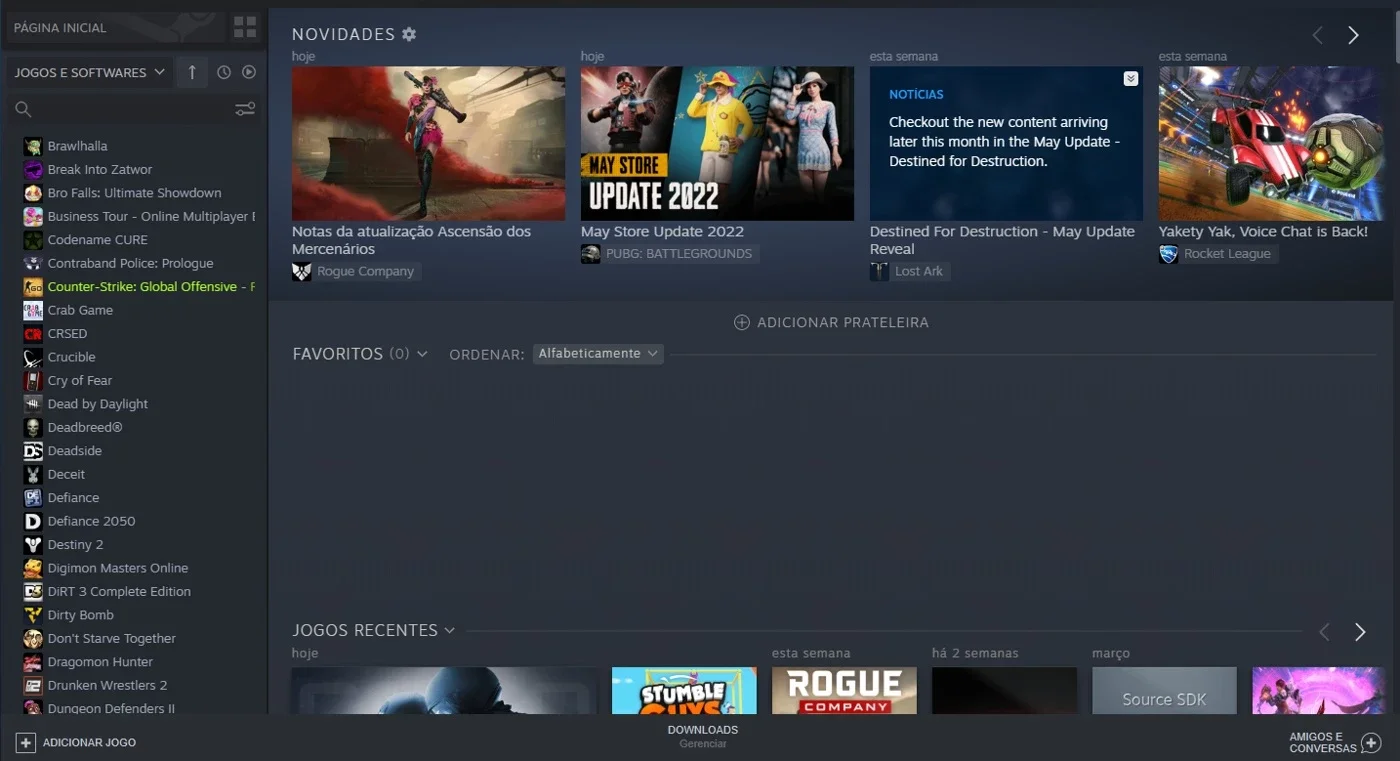Viewport: 1400px width, 761px height.
Task: Click the ready-to-play filter icon in sidebar
Action: coord(249,72)
